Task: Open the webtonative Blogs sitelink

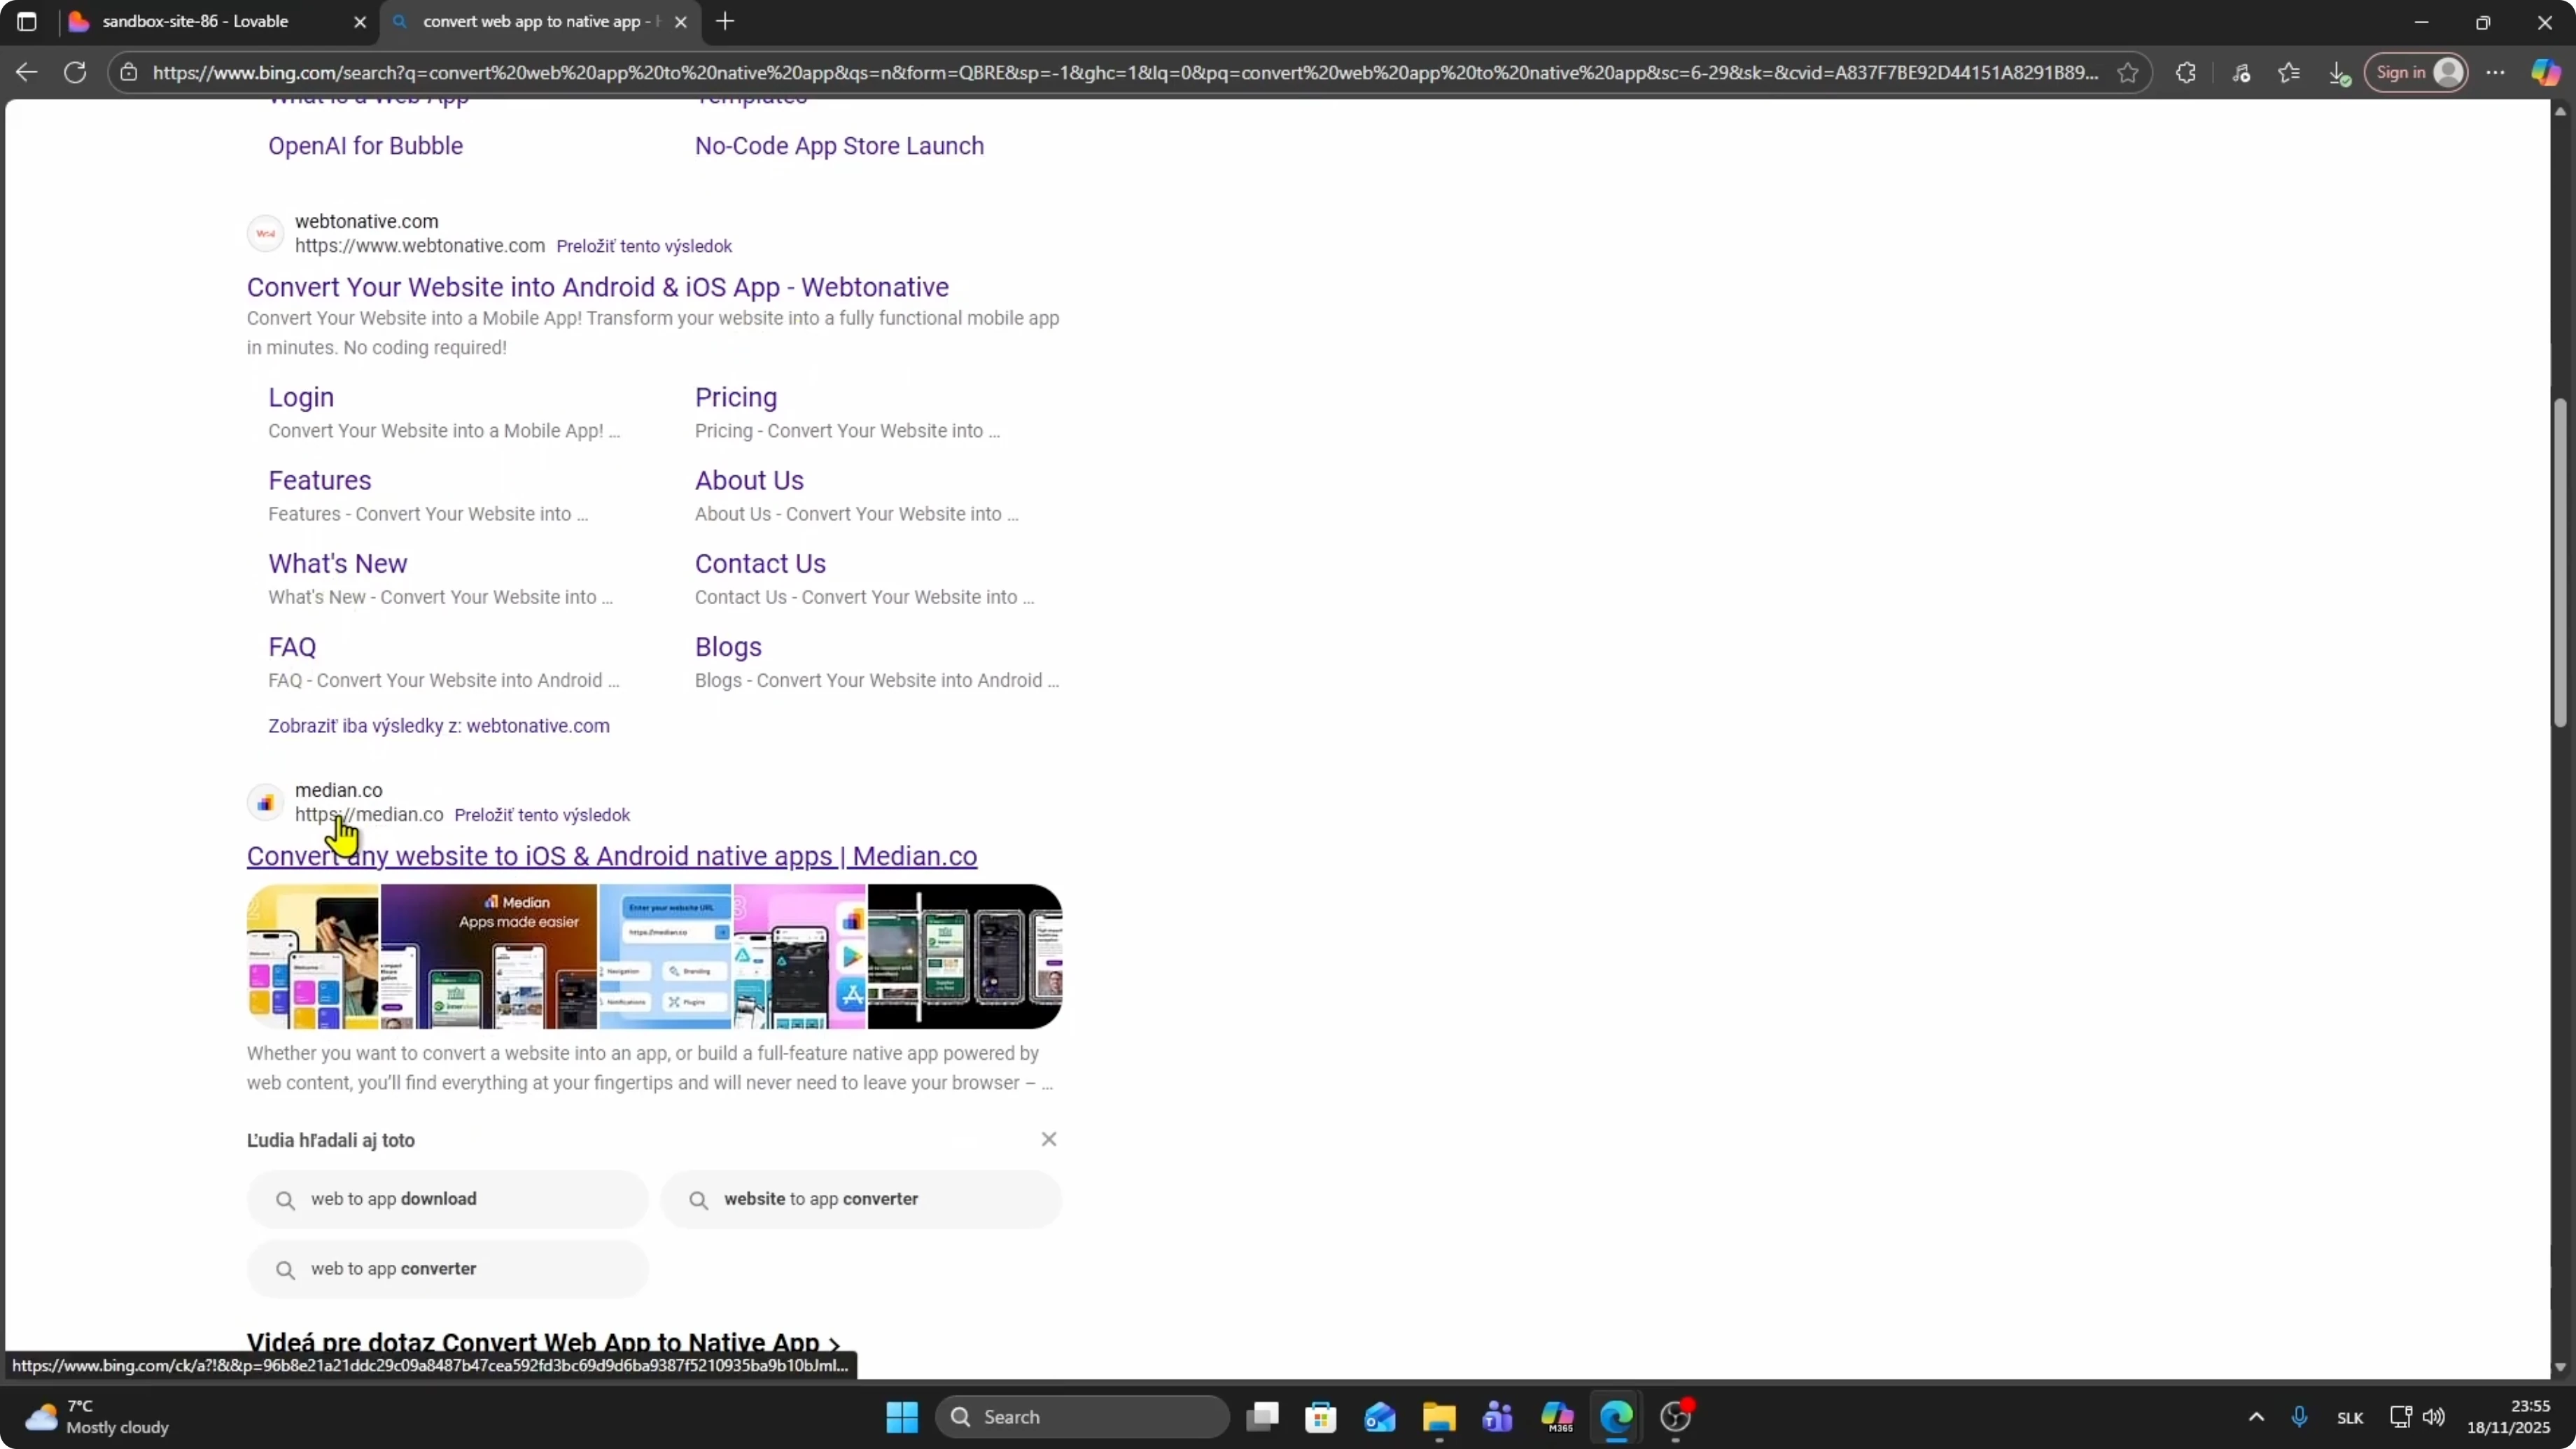Action: [x=728, y=647]
